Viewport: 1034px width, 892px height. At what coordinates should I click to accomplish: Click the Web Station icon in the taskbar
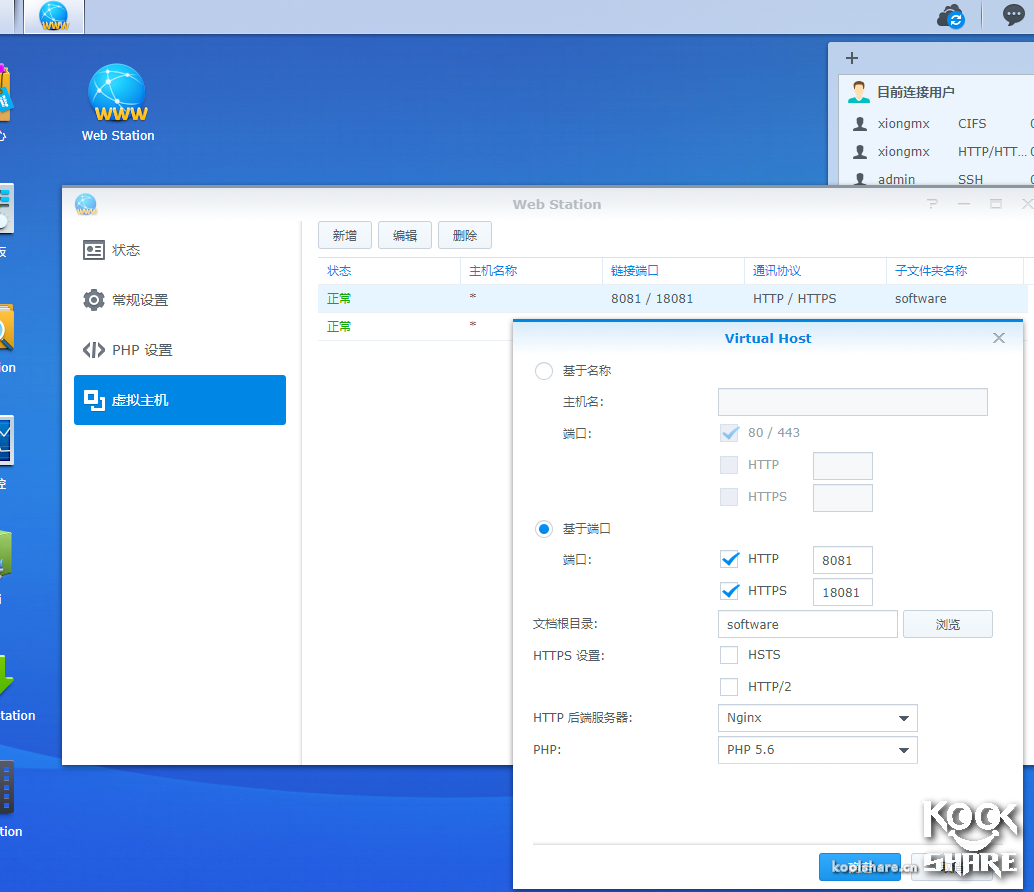pos(52,16)
